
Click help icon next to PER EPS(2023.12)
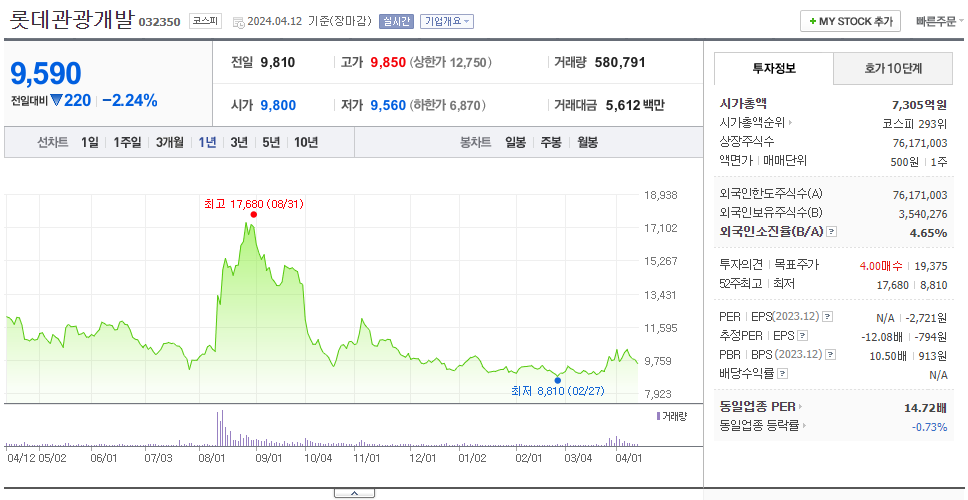[x=827, y=317]
